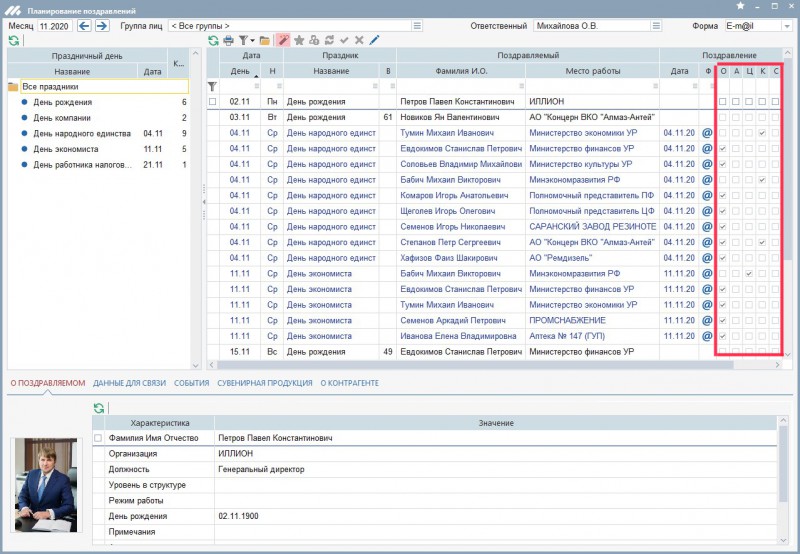Open filter options in День filter cell
This screenshot has height=554, width=800.
tap(257, 86)
